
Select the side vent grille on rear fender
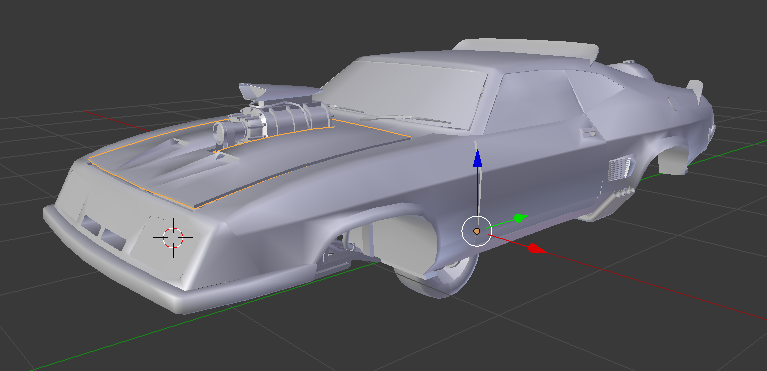pyautogui.click(x=620, y=167)
